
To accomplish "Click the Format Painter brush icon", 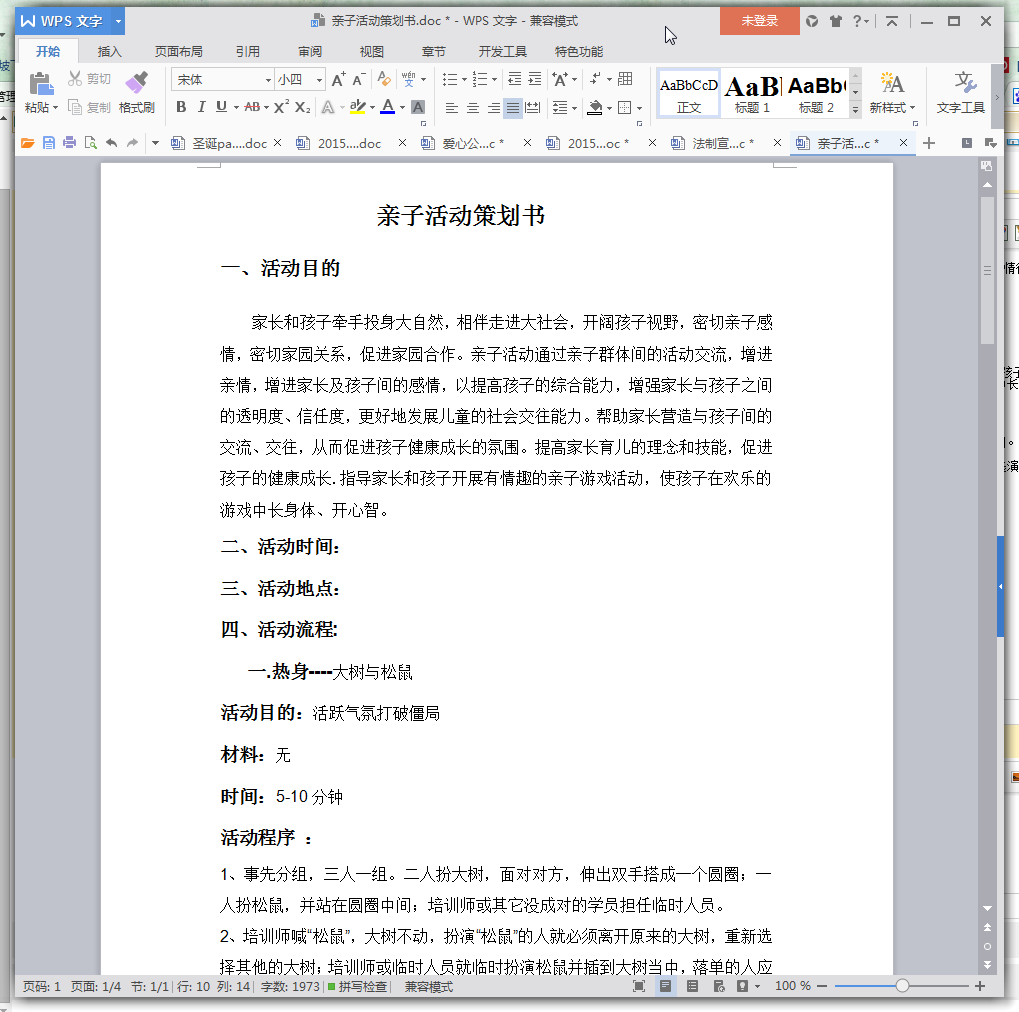I will tap(136, 84).
